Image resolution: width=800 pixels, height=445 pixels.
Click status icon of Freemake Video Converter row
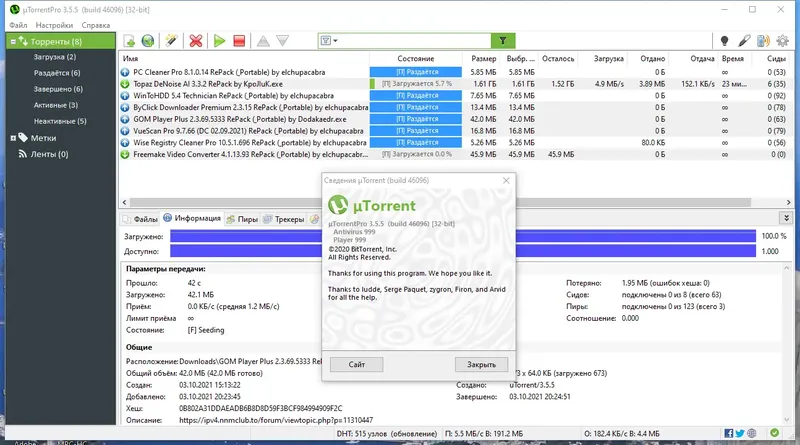[x=125, y=155]
